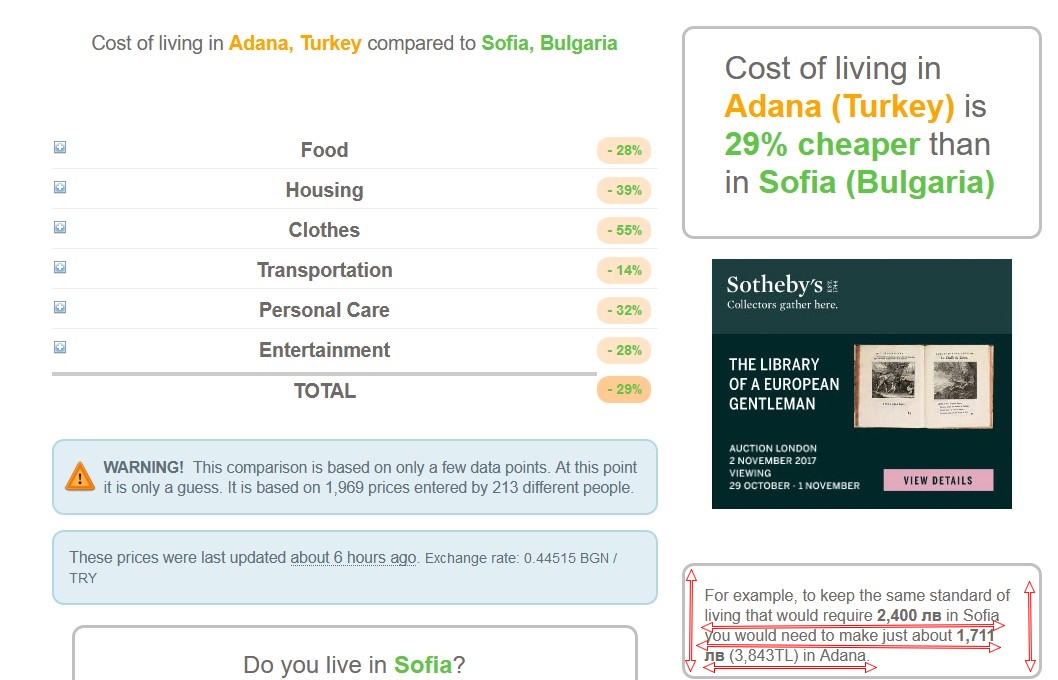Expand the Personal Care plus icon
This screenshot has height=680, width=1058.
(60, 308)
